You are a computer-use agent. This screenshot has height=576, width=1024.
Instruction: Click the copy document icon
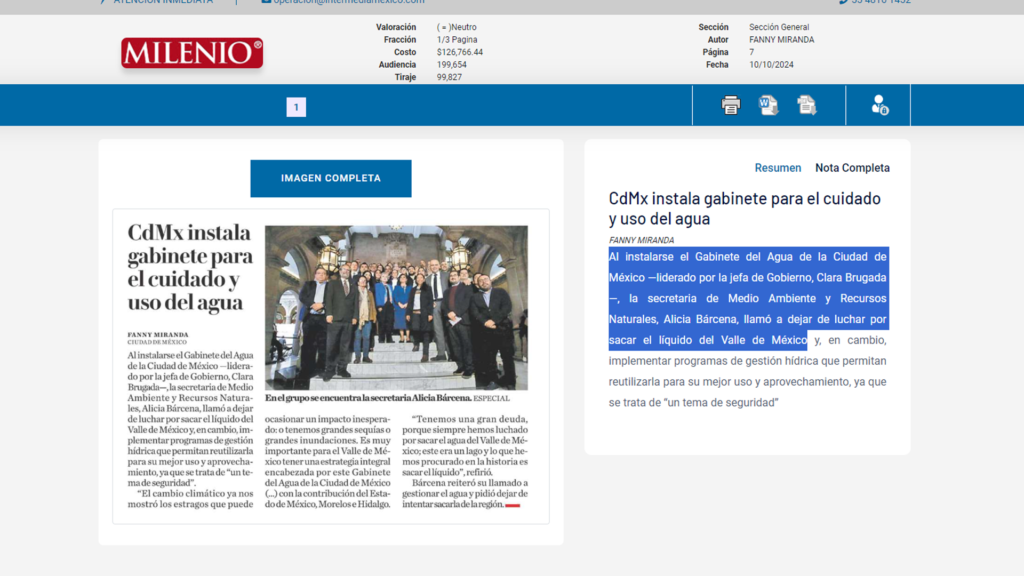click(807, 104)
